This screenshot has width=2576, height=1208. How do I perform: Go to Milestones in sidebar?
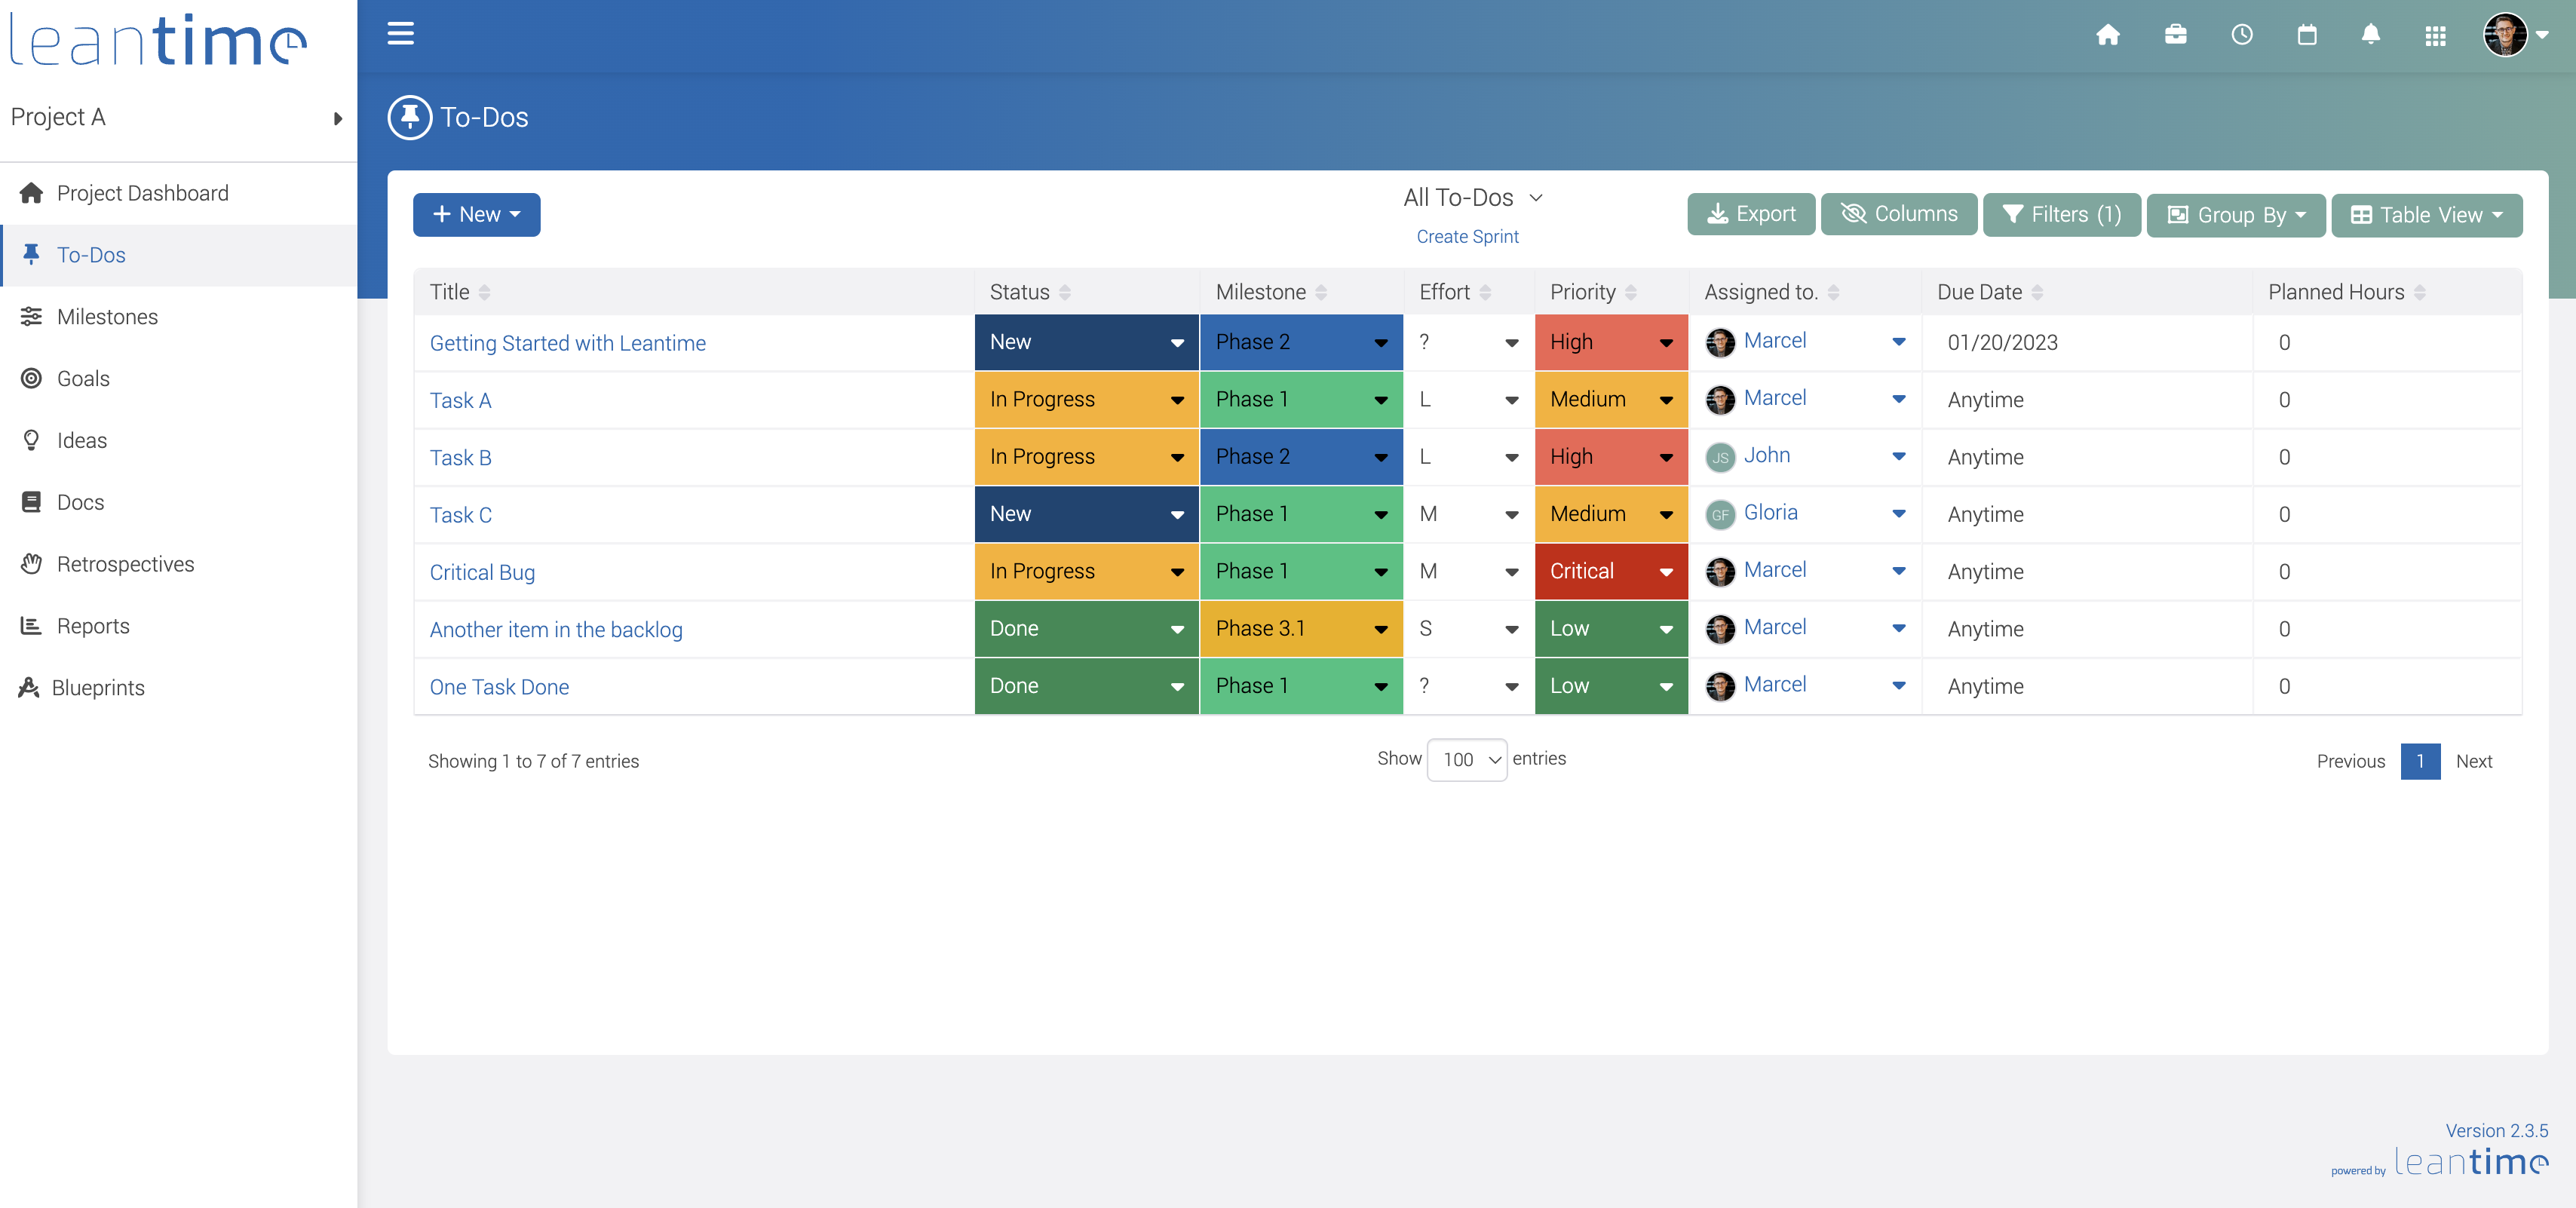(x=107, y=317)
